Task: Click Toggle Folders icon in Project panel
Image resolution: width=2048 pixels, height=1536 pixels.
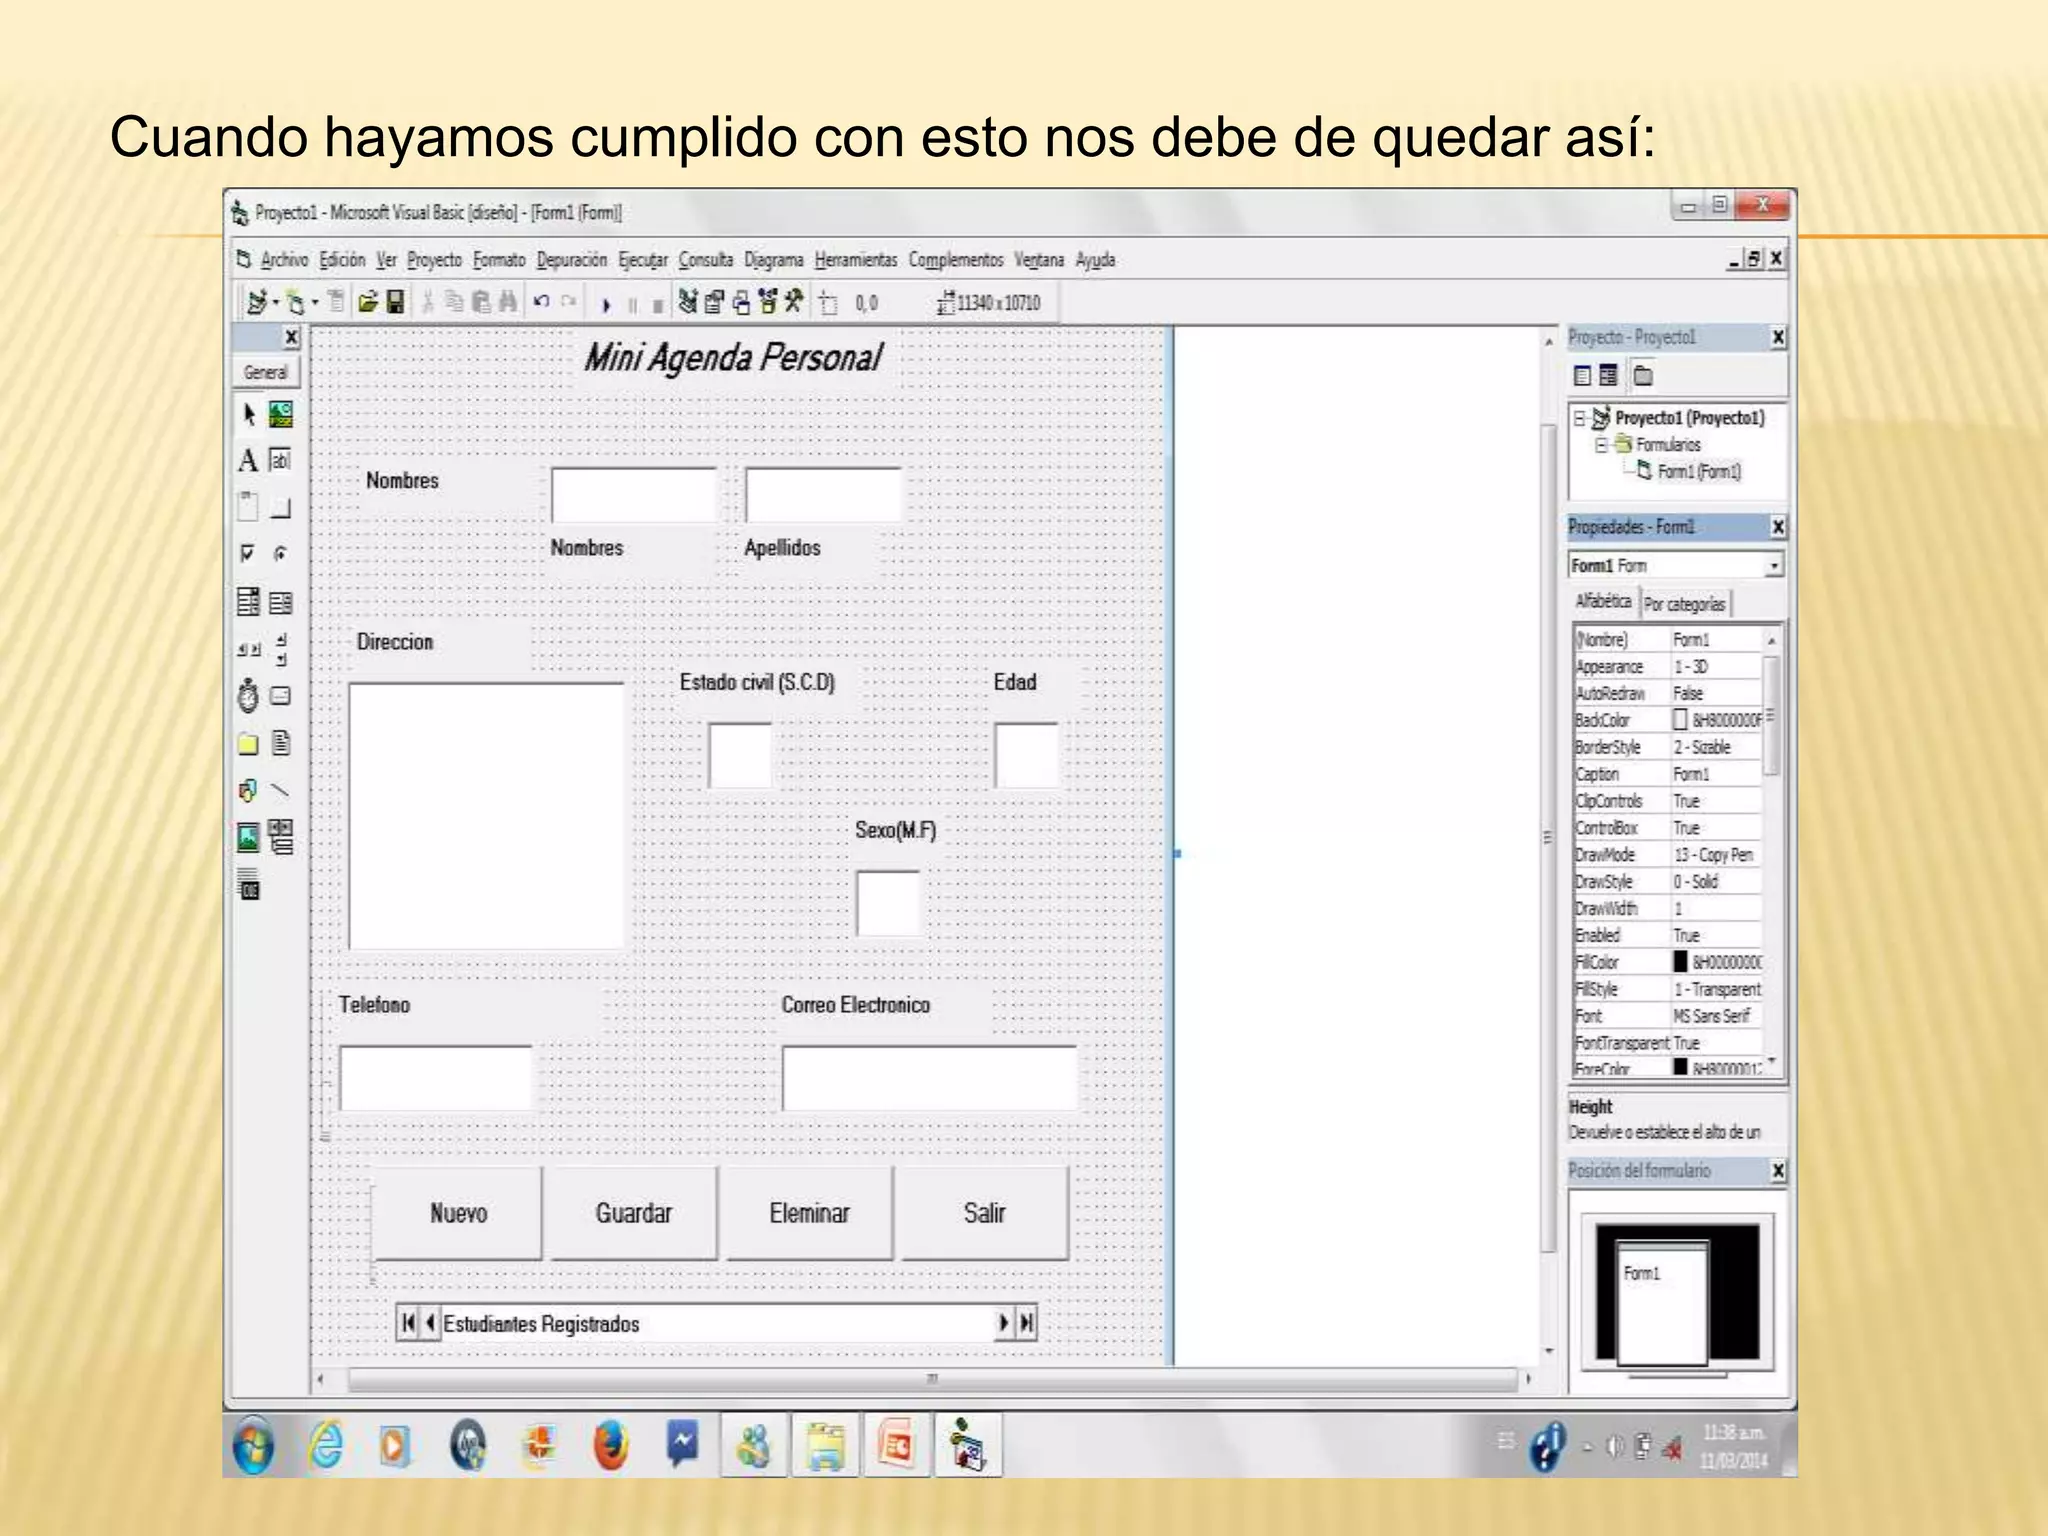Action: coord(1643,376)
